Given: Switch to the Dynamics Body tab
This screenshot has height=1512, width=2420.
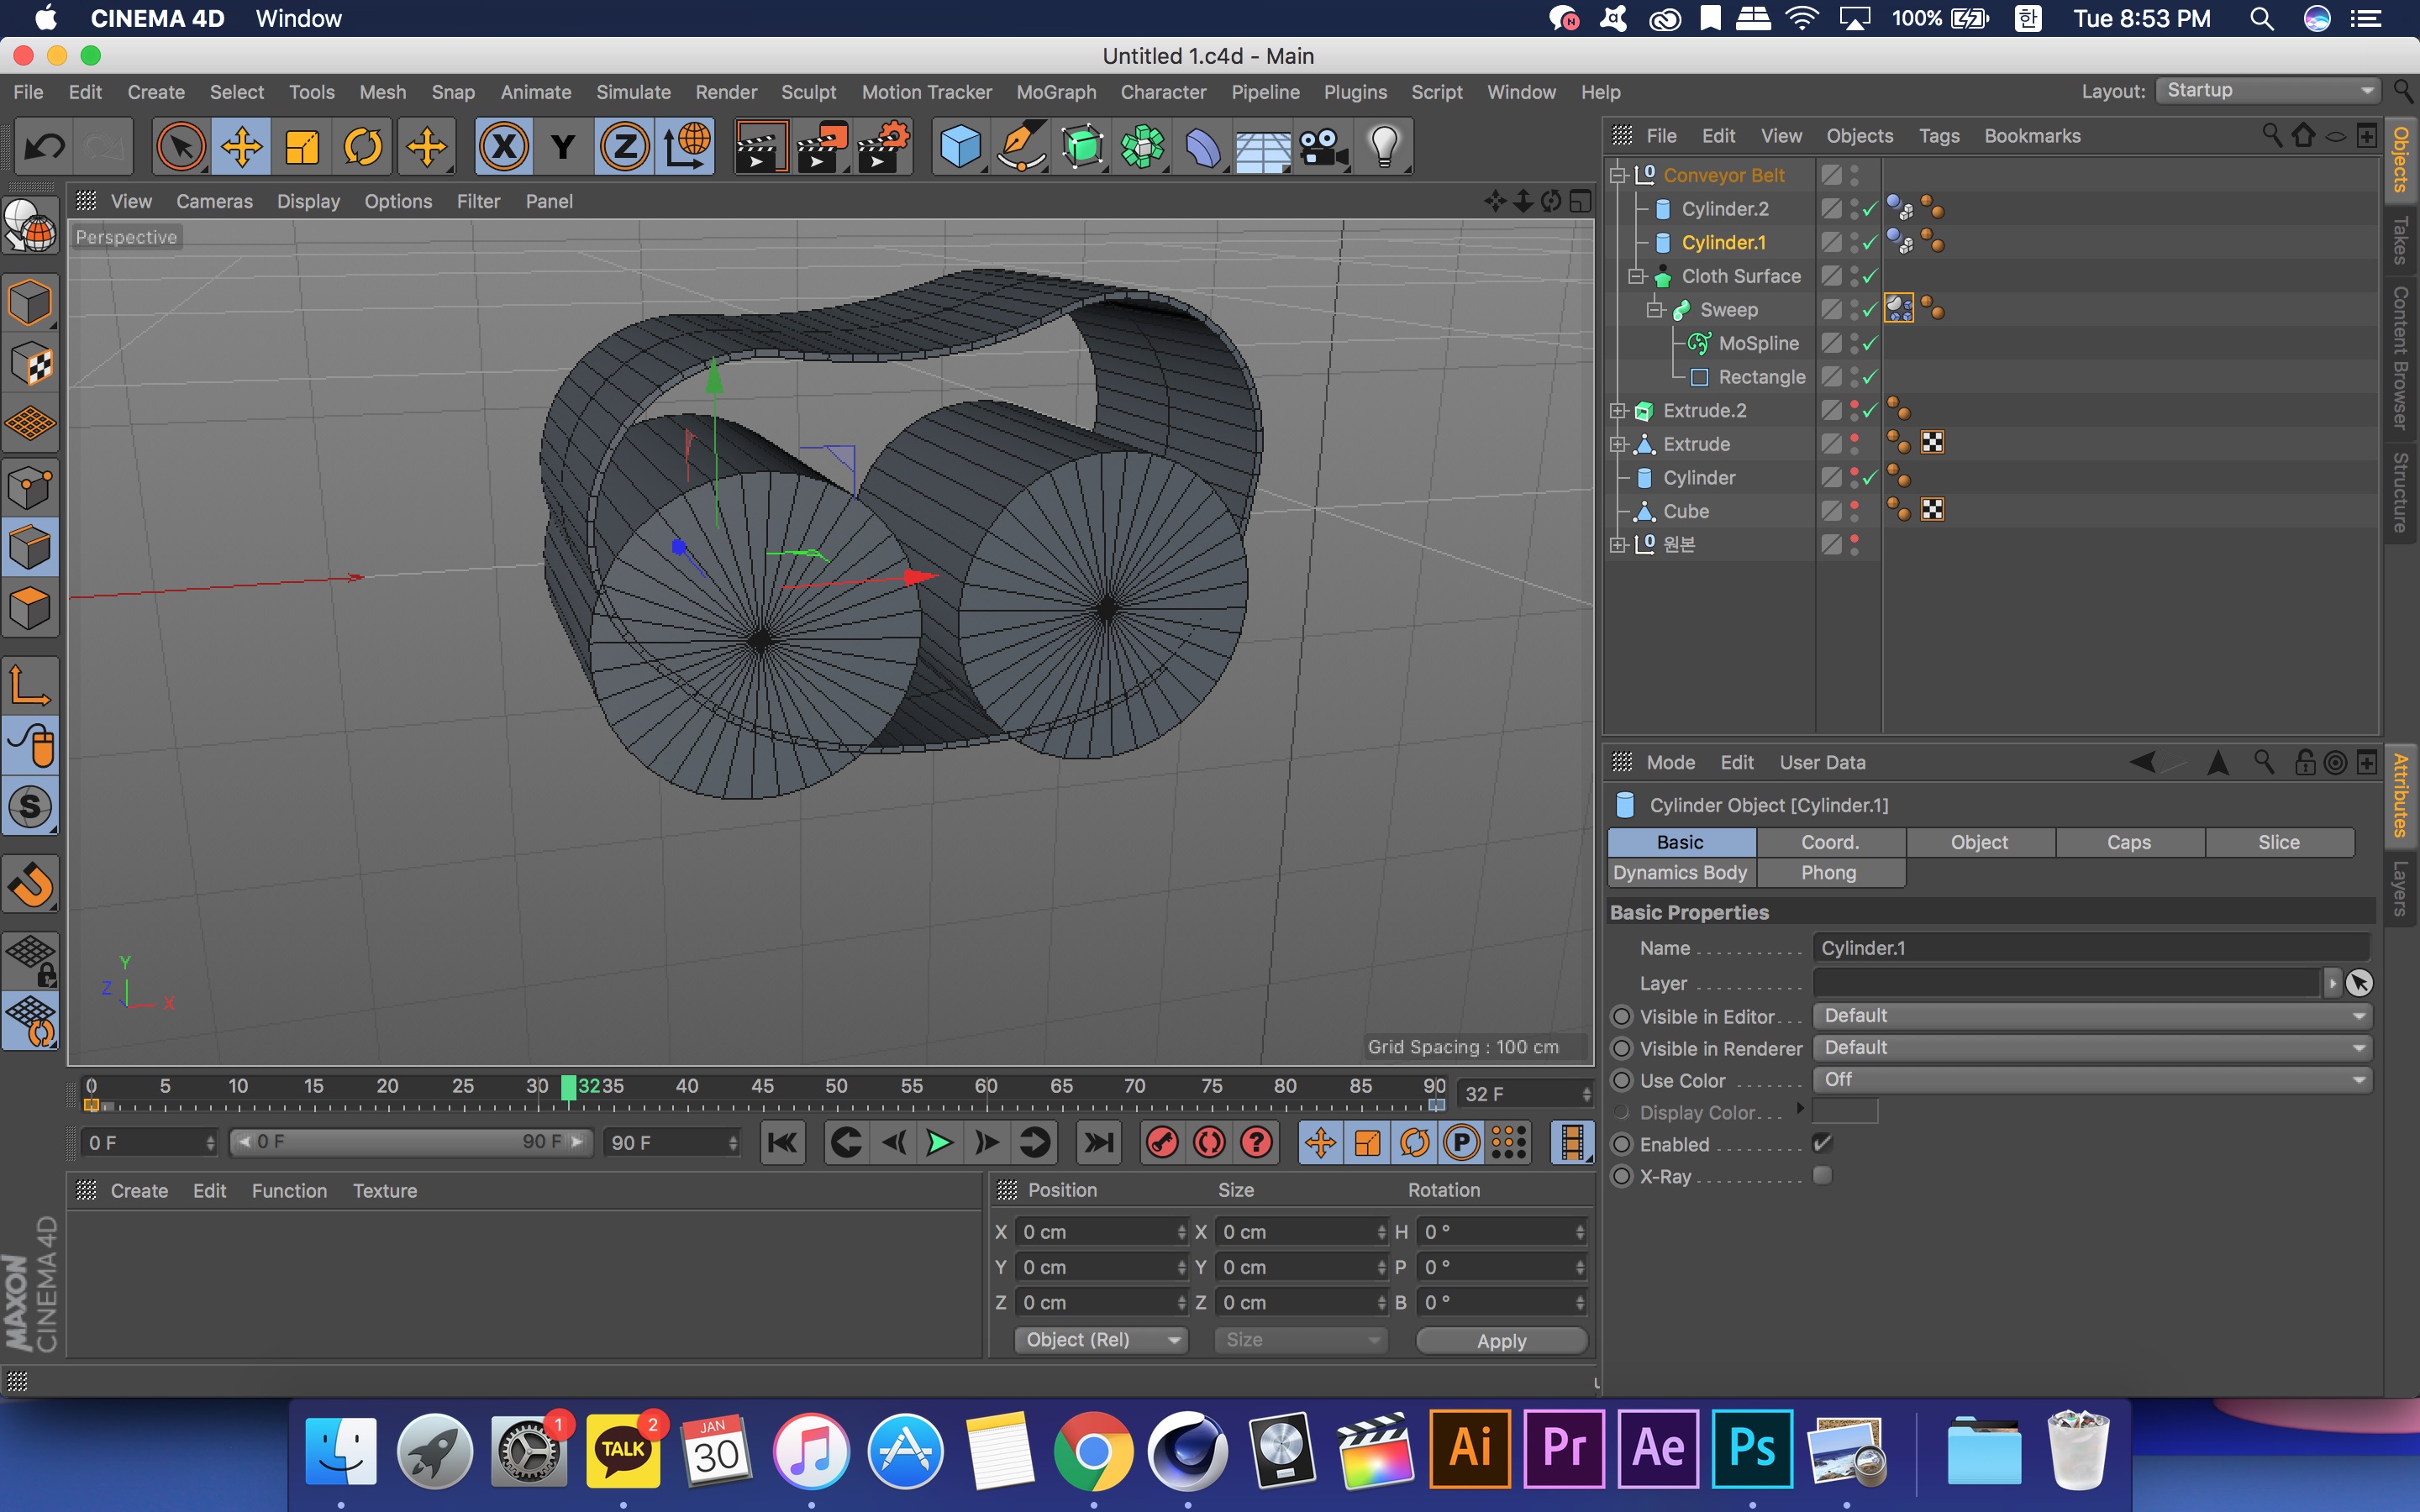Looking at the screenshot, I should (1680, 872).
